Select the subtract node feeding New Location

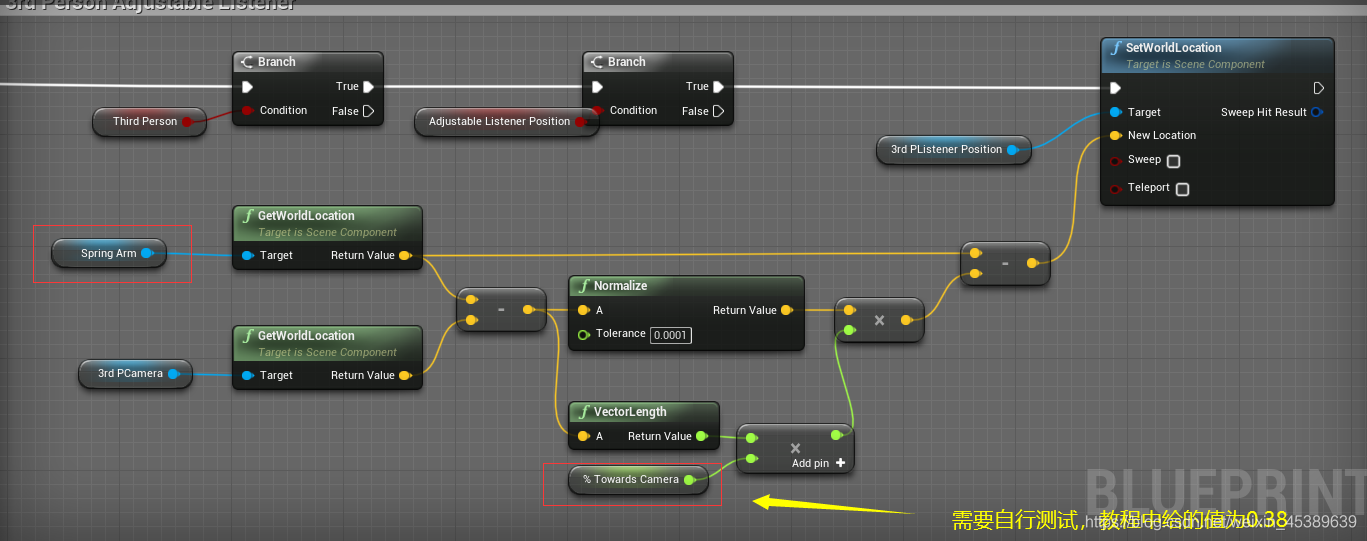[x=1005, y=264]
